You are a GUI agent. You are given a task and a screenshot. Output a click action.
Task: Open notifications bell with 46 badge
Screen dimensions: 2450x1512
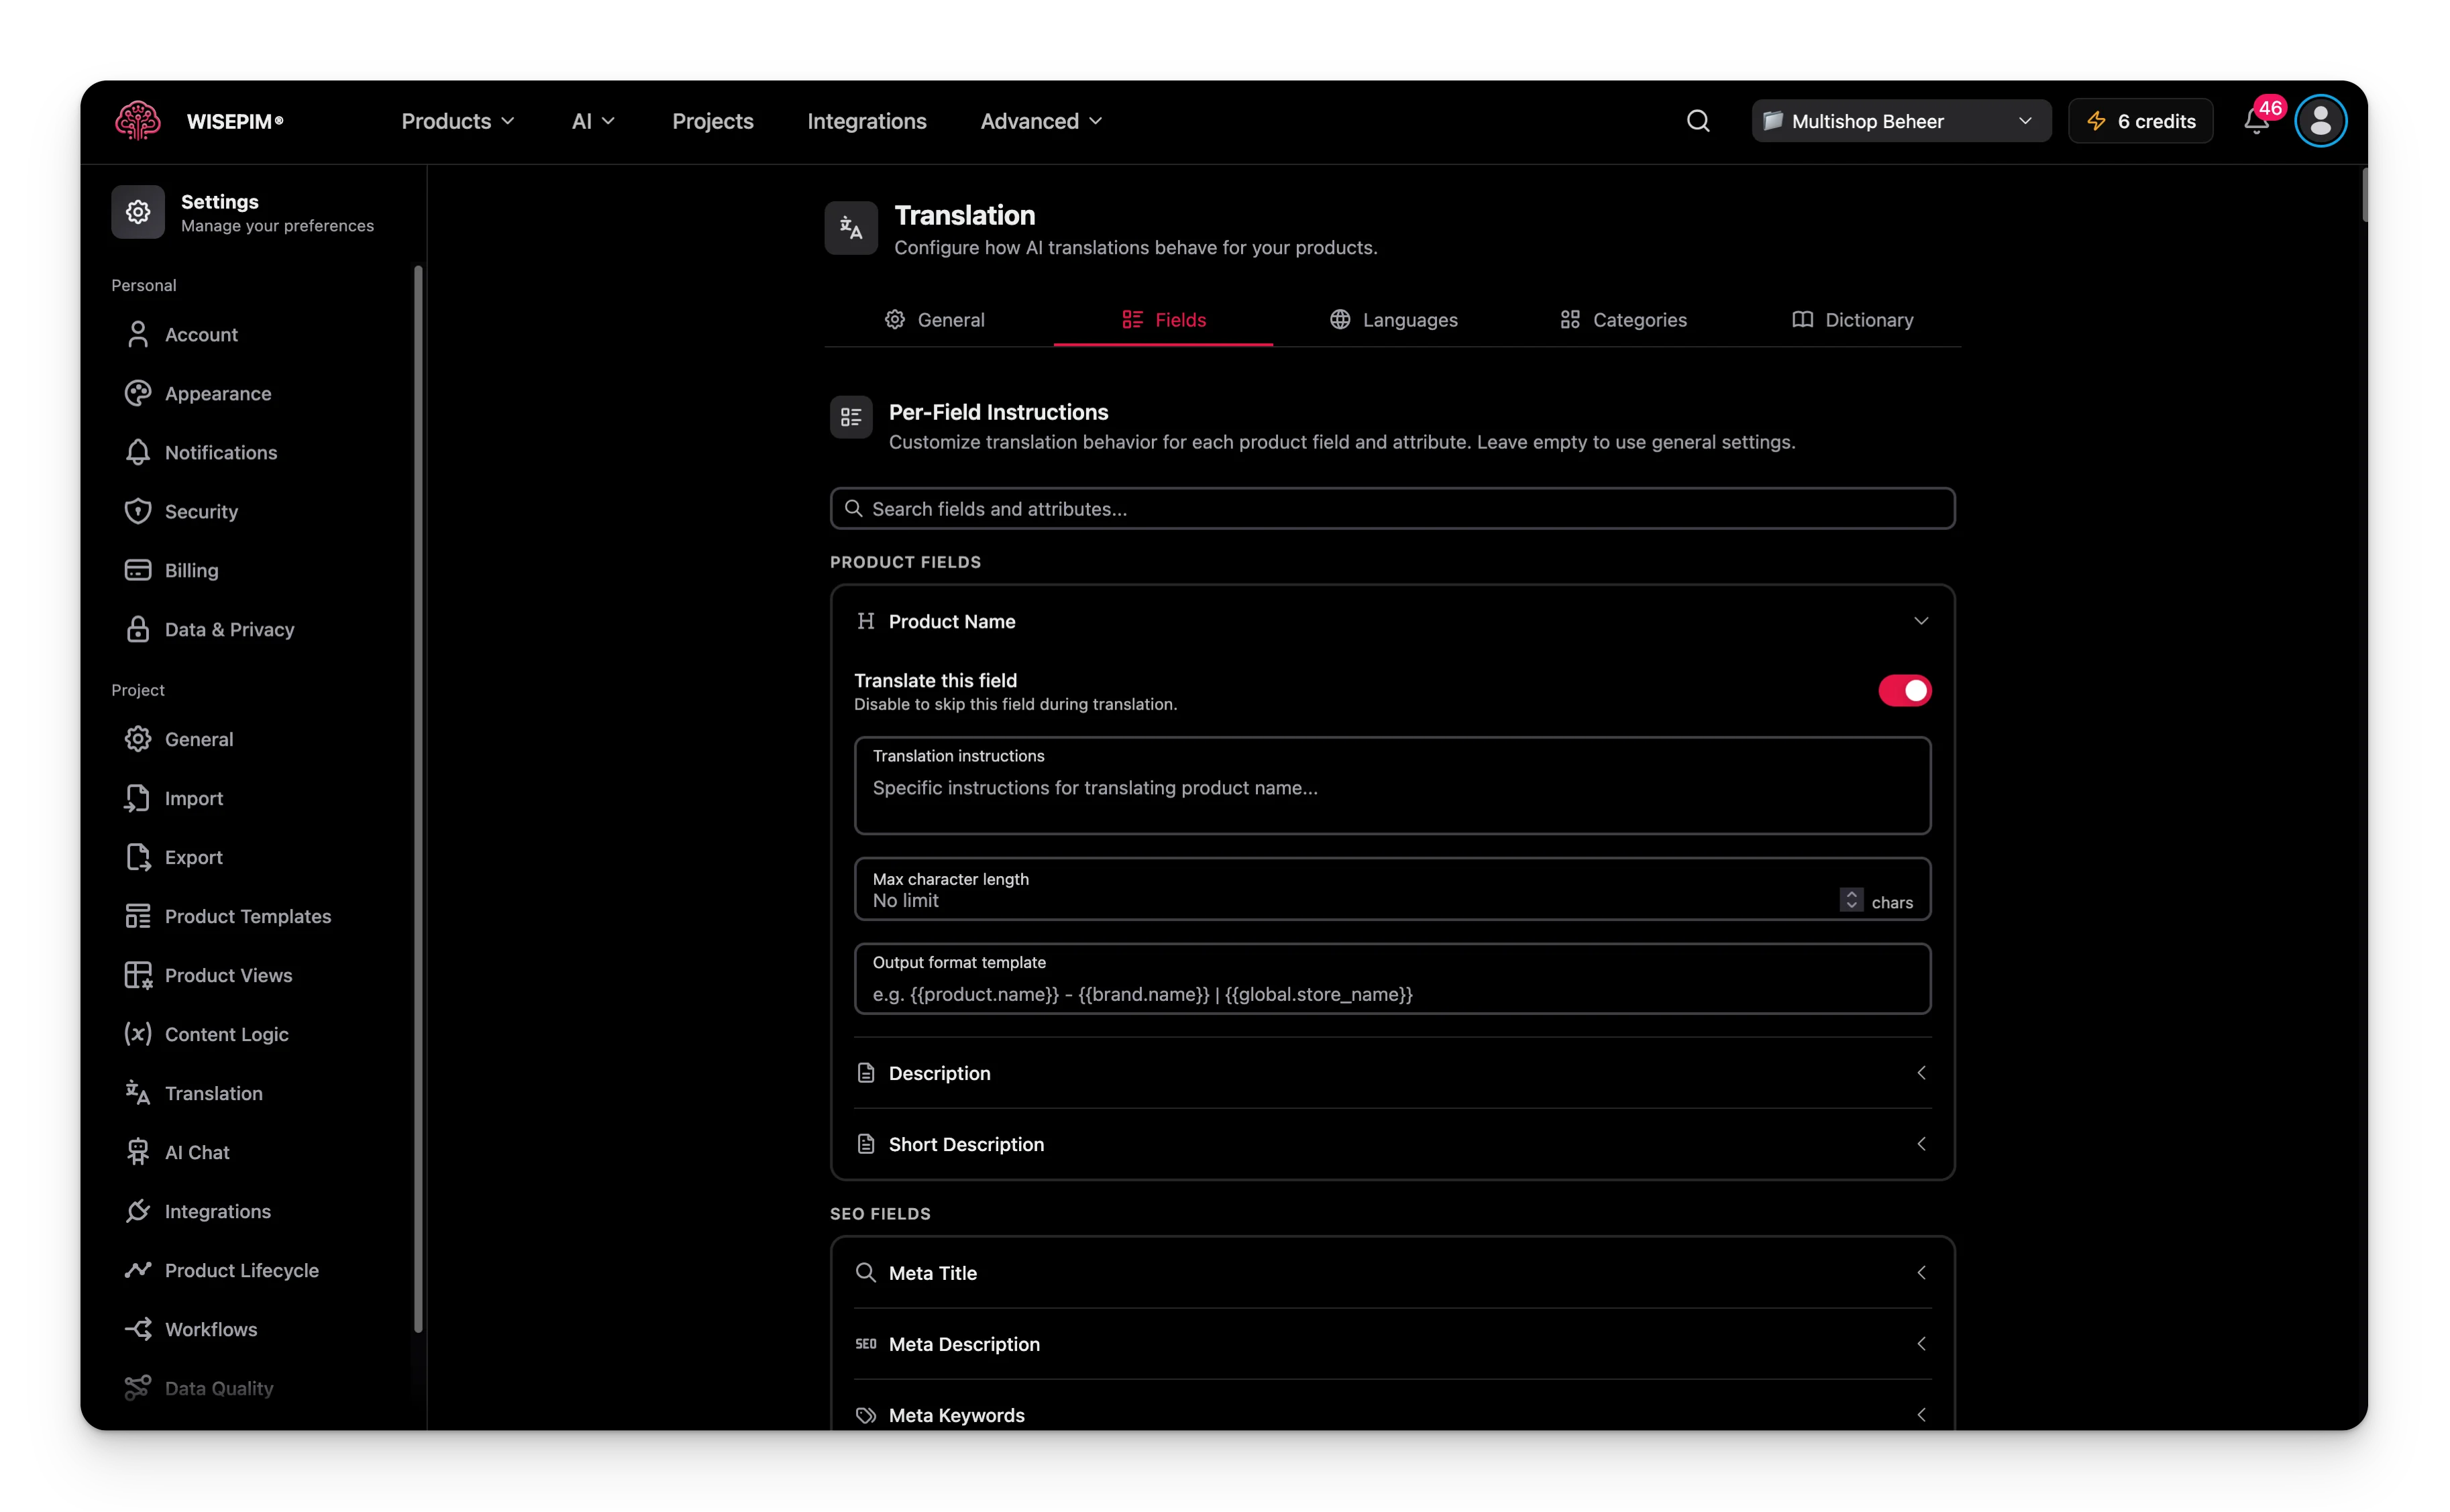[2255, 121]
